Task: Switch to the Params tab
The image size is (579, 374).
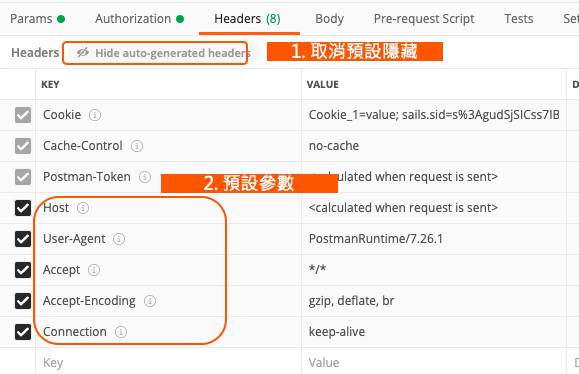Action: coord(37,19)
